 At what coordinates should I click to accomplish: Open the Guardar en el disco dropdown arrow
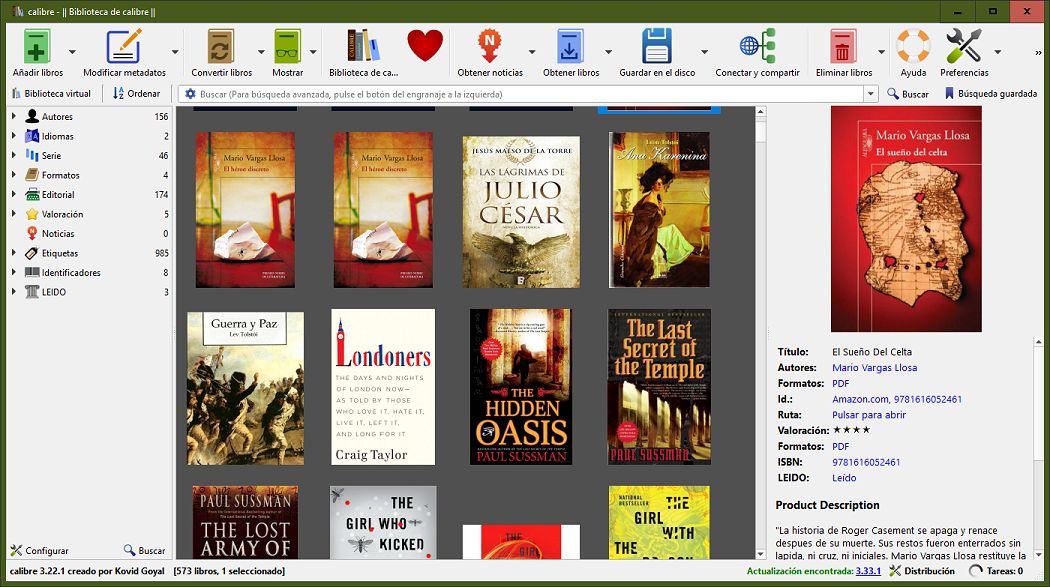tap(704, 52)
